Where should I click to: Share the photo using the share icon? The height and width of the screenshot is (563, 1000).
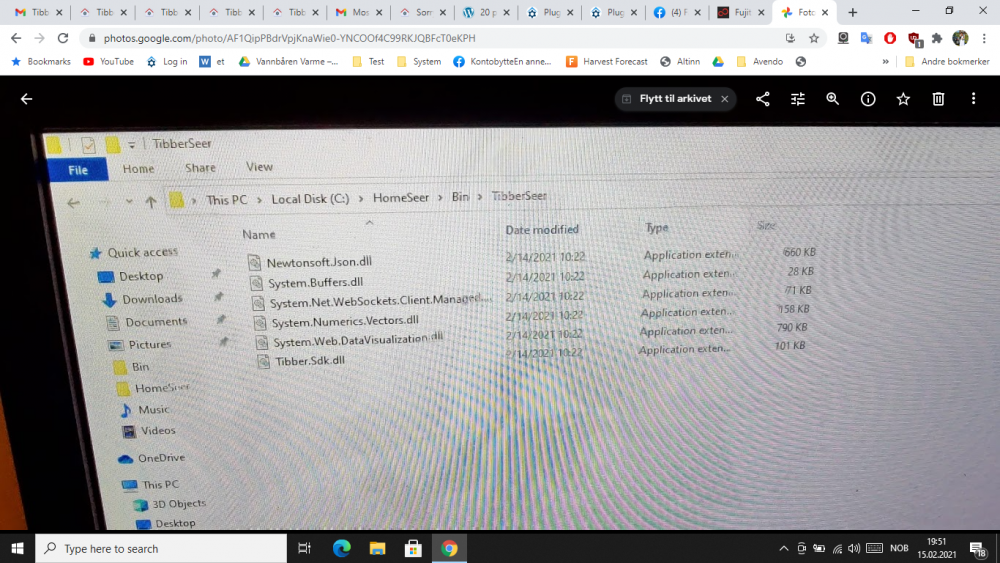click(x=763, y=99)
